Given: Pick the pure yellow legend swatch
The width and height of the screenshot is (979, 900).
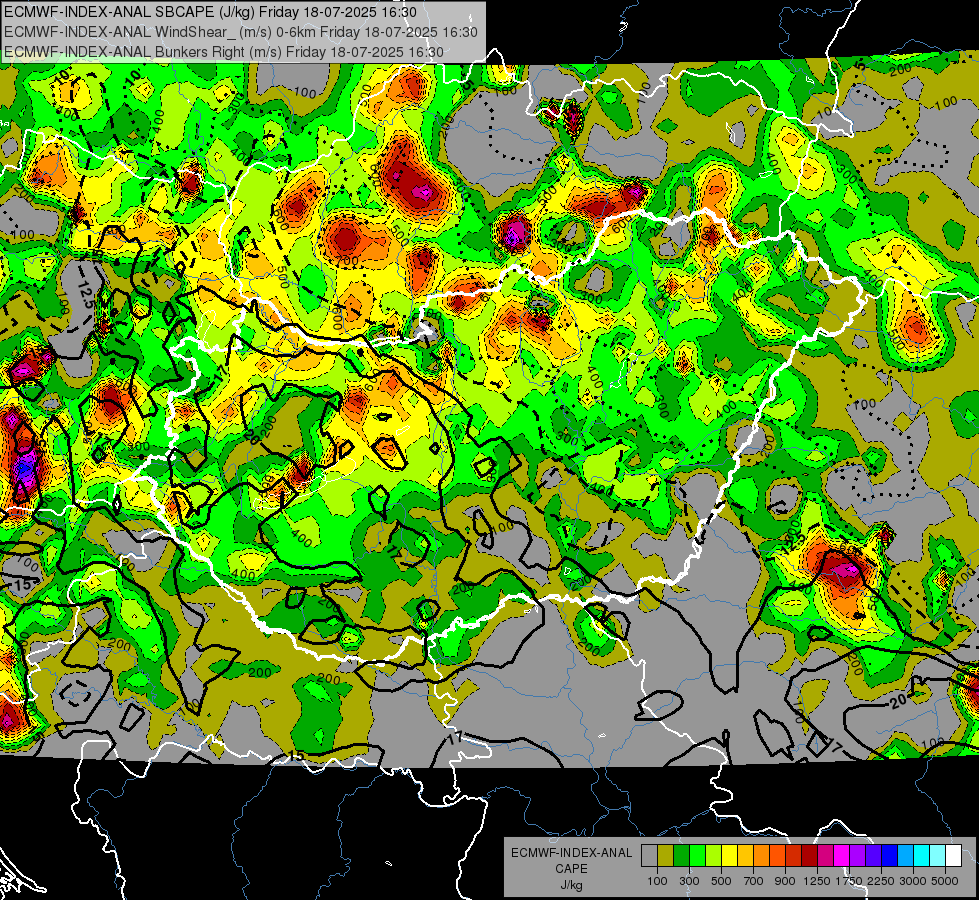Looking at the screenshot, I should 729,855.
